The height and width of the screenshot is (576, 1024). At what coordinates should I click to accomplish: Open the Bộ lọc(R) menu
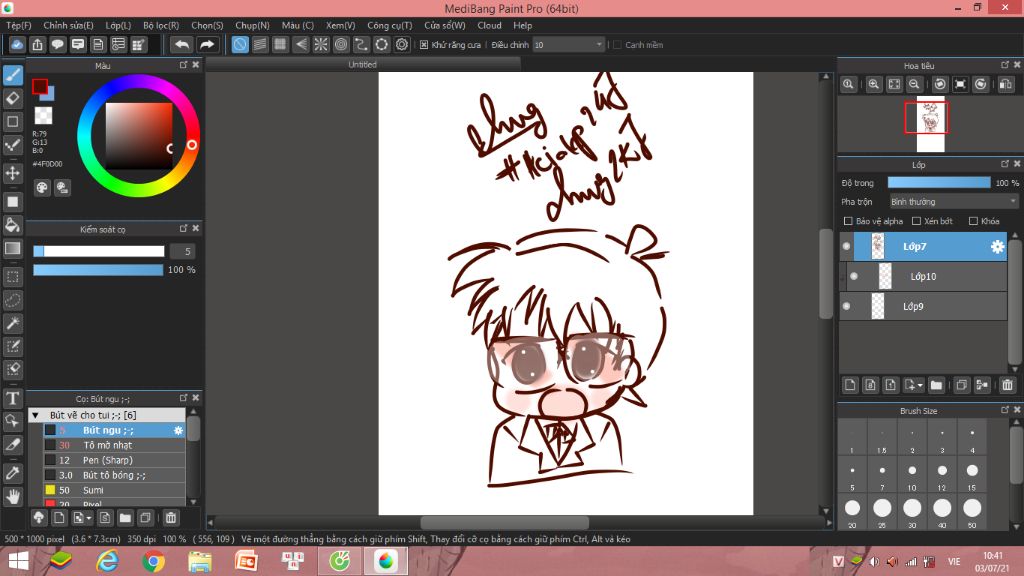pos(161,25)
